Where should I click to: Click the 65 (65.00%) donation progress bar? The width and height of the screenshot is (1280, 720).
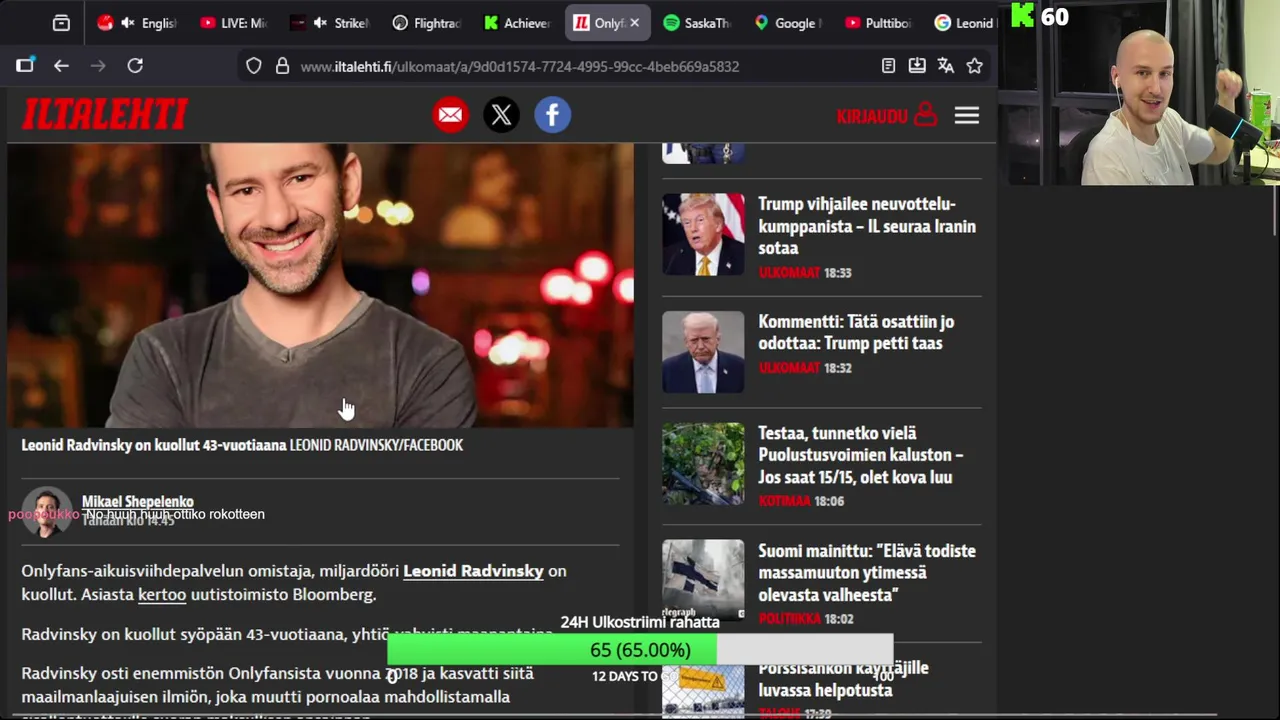pyautogui.click(x=640, y=650)
